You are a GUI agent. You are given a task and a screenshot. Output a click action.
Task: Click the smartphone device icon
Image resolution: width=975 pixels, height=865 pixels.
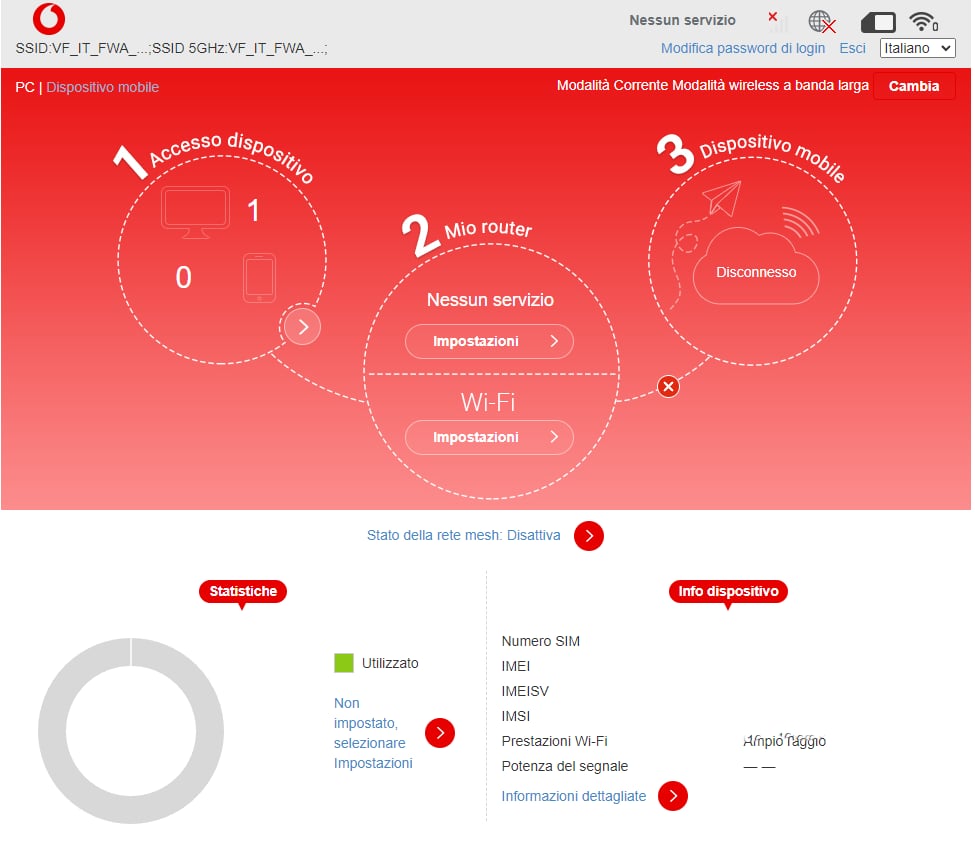click(259, 278)
